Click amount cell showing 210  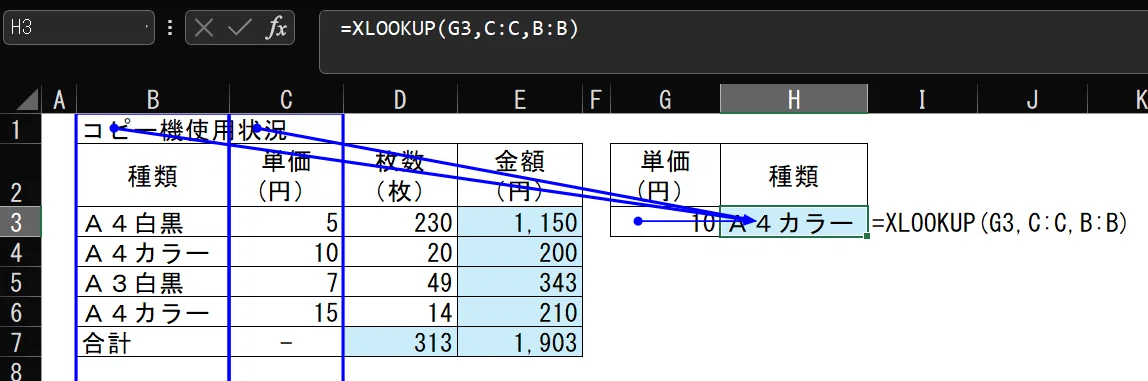click(520, 312)
